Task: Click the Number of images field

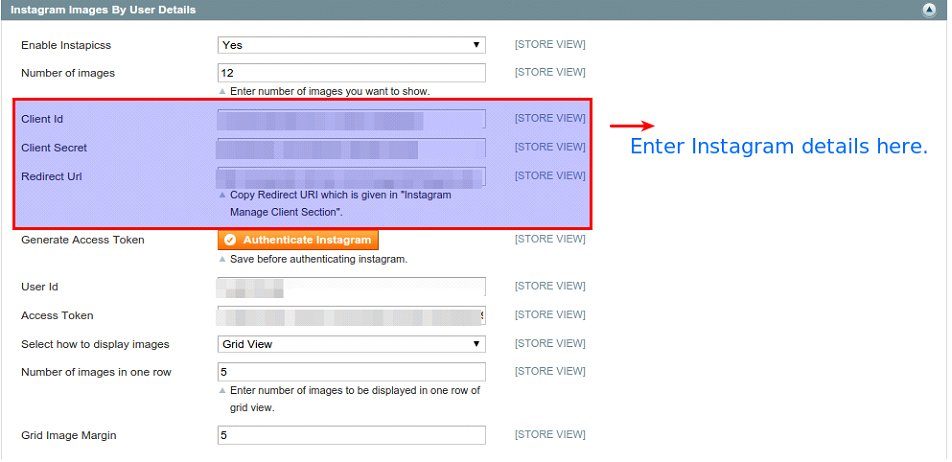Action: click(x=352, y=73)
